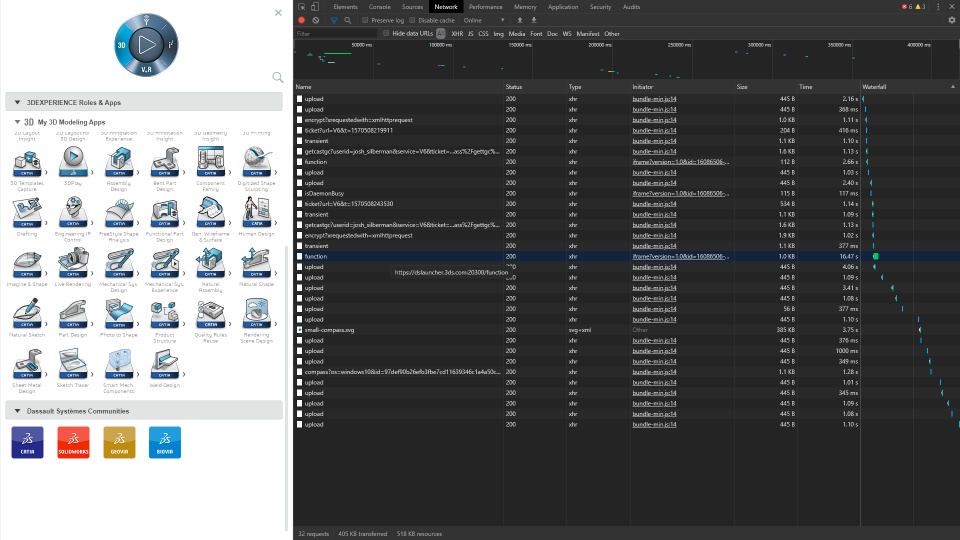Collapse Dassault Systèmes Communities section

[x=17, y=411]
